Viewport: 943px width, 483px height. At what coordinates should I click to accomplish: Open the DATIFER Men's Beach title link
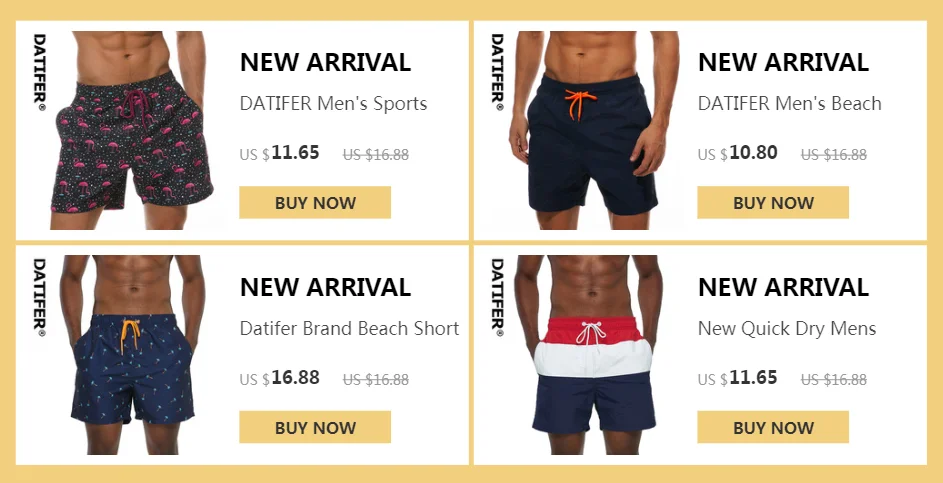789,103
